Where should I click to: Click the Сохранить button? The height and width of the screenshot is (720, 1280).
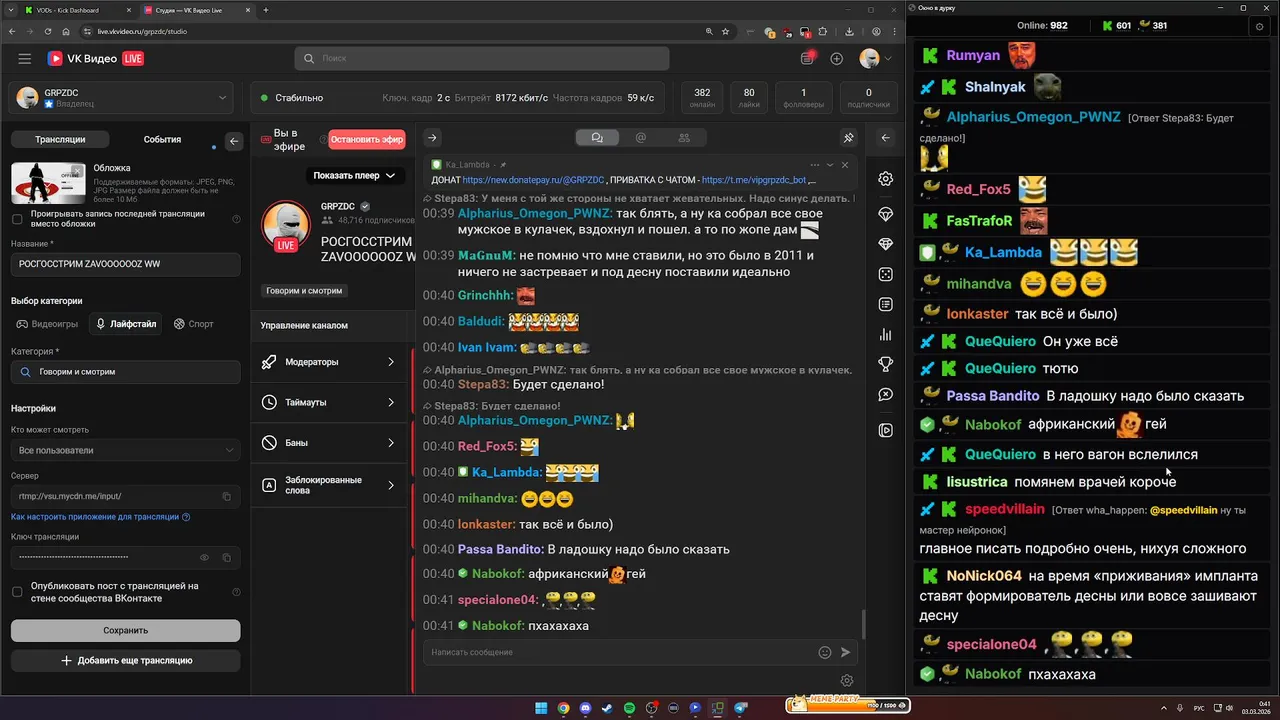(125, 630)
